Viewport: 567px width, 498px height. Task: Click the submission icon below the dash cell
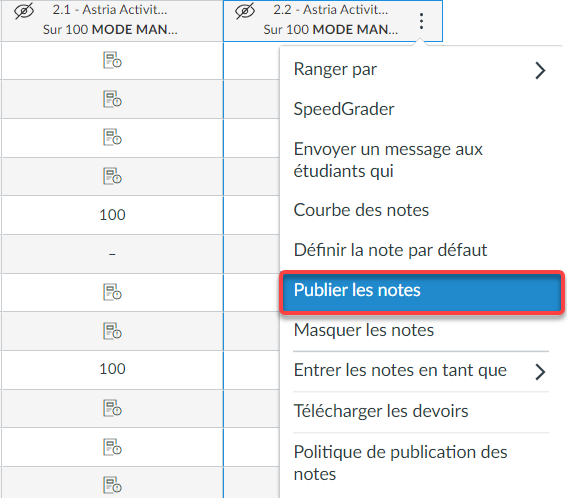point(112,292)
